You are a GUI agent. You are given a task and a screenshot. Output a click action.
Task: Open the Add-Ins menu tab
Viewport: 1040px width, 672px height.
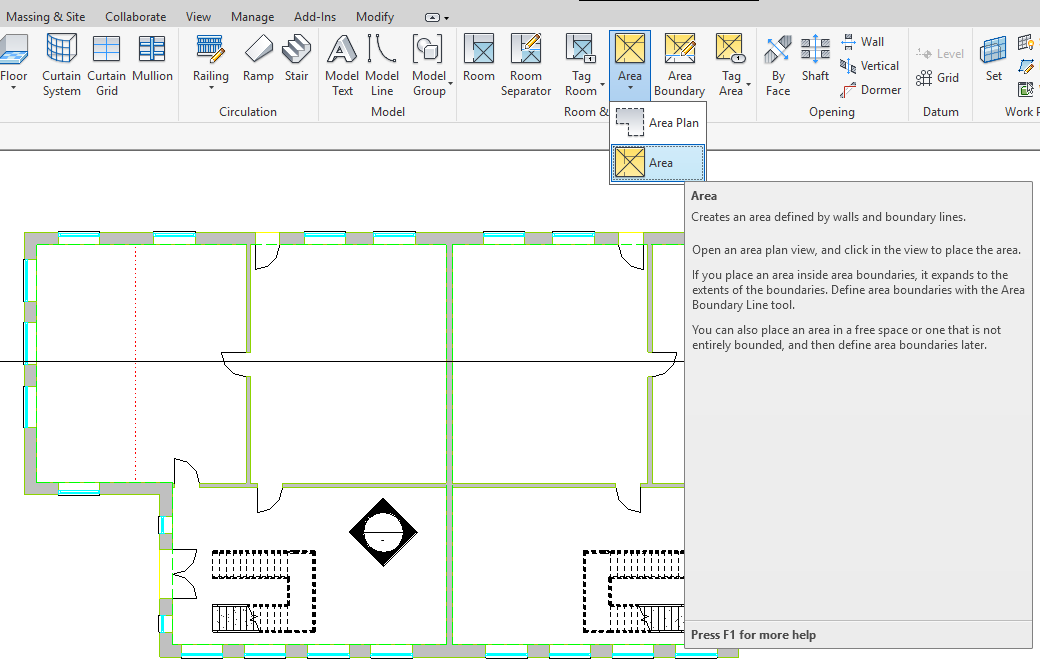click(314, 16)
